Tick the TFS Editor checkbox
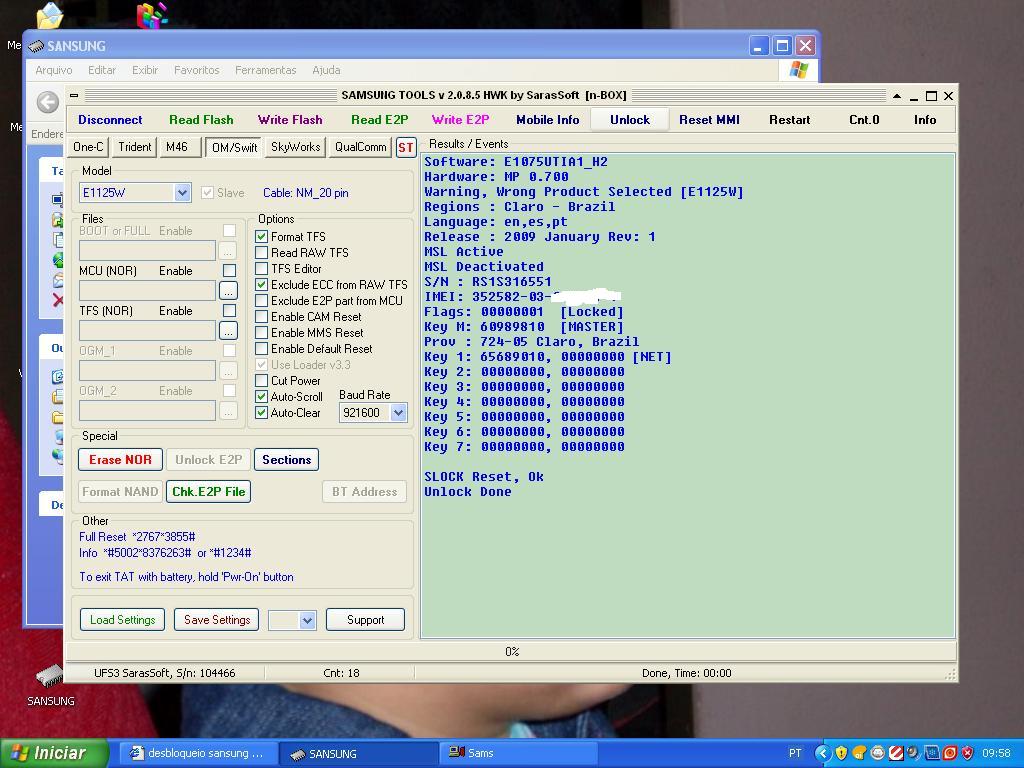 [x=261, y=268]
